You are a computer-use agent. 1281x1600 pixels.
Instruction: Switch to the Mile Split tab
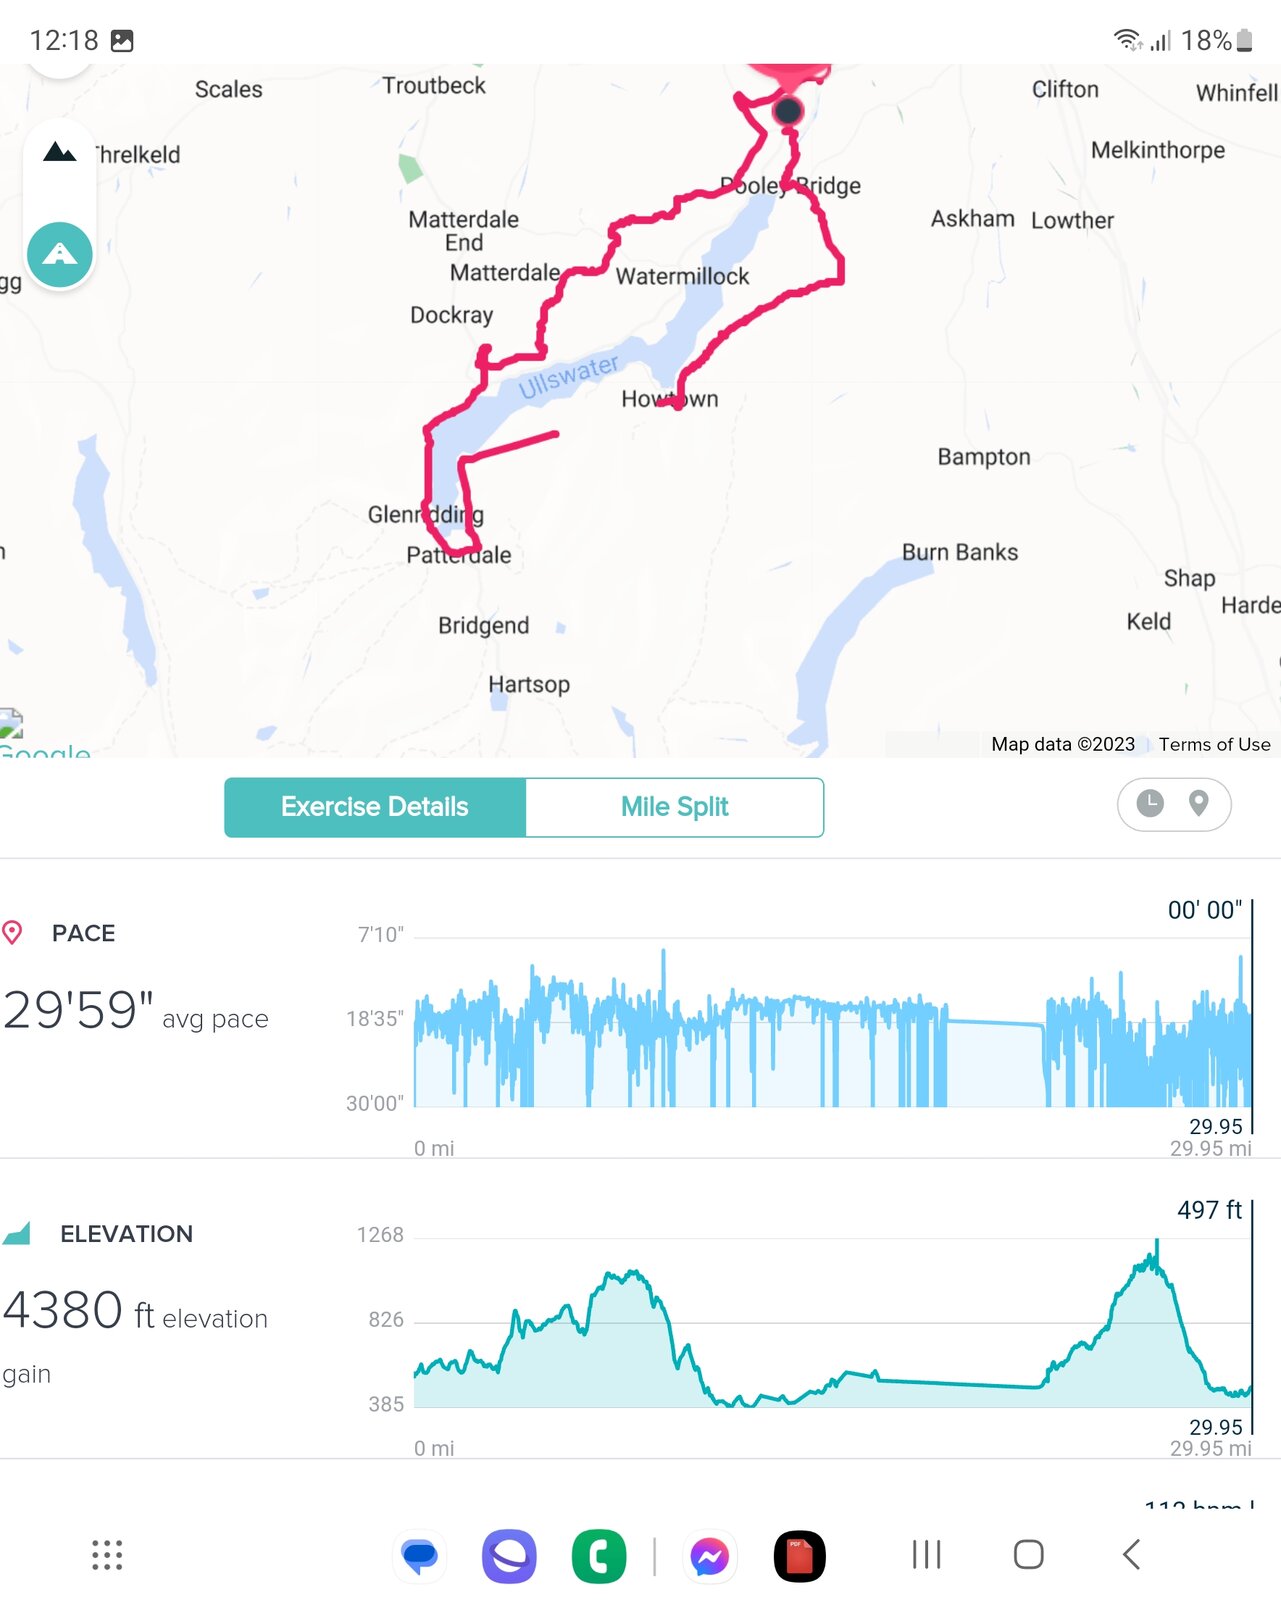point(674,807)
